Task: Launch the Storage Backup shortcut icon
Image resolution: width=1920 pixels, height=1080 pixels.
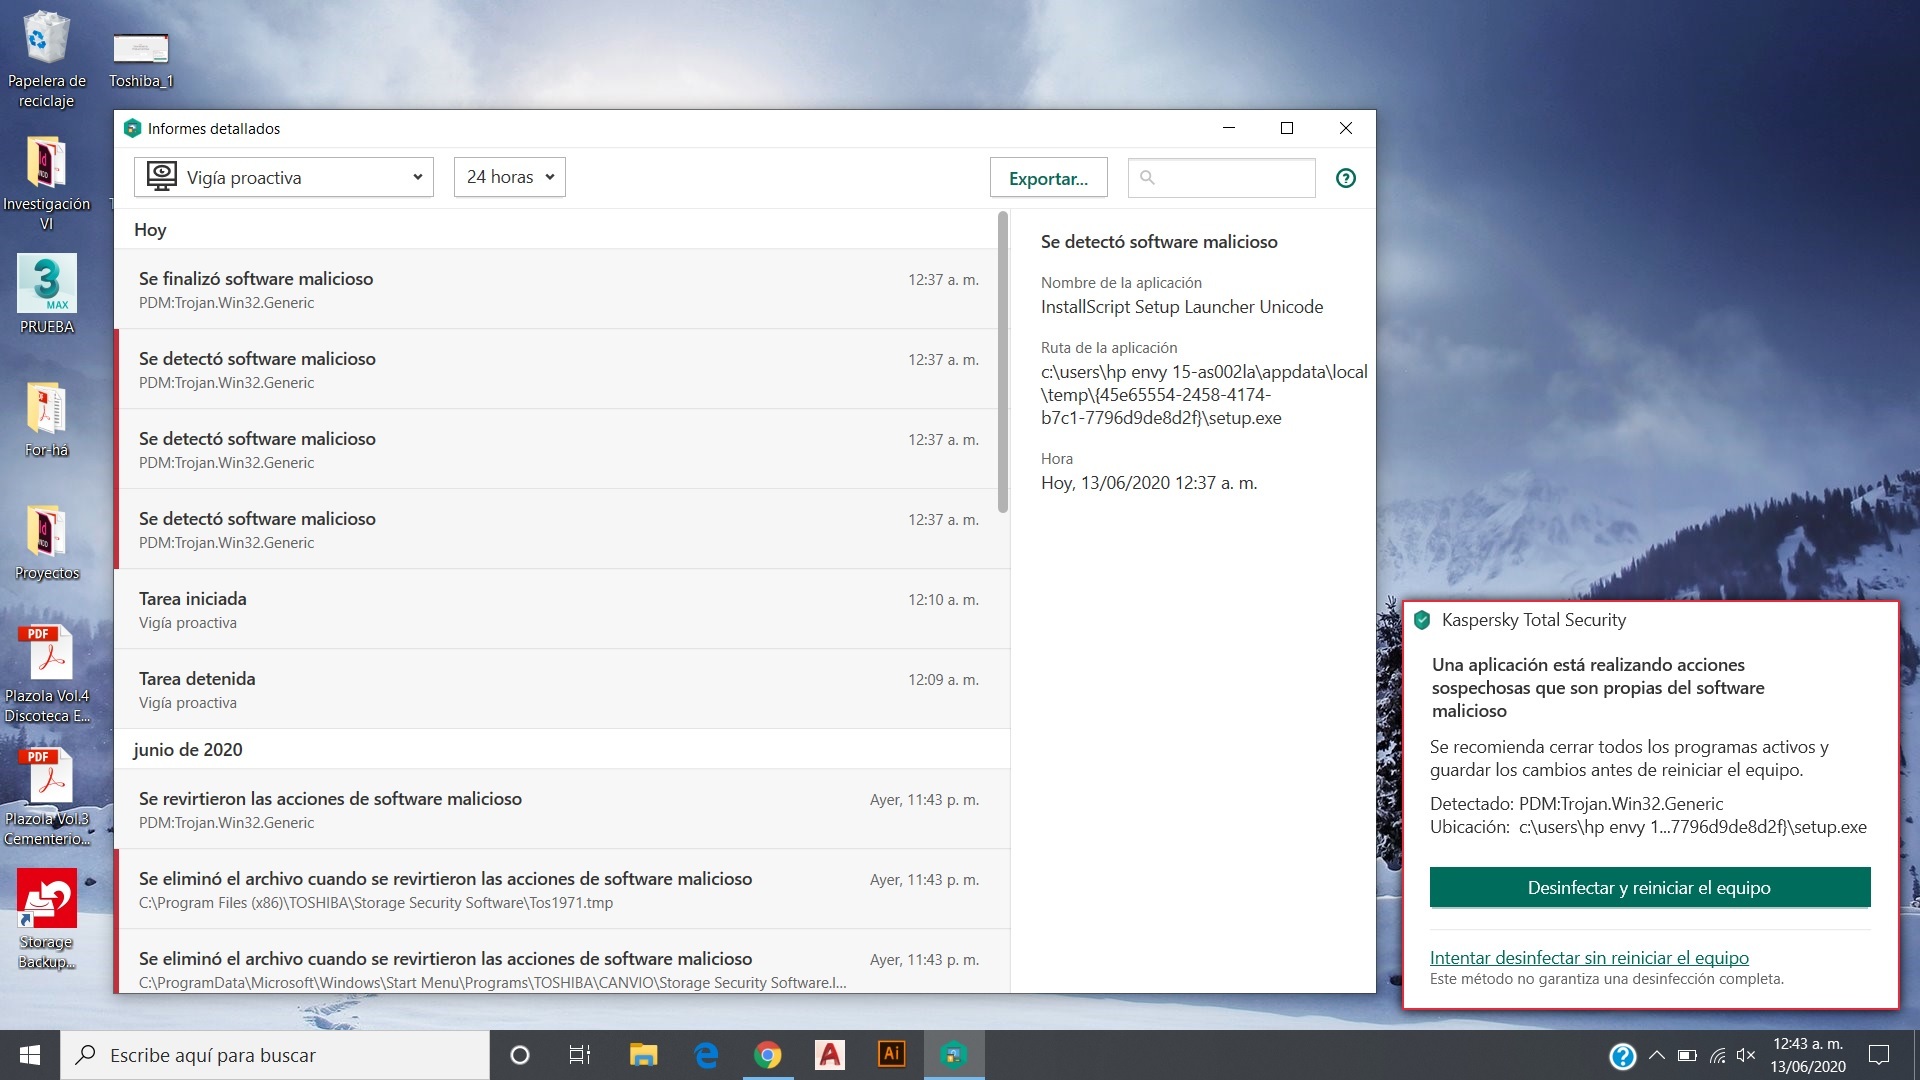Action: 46,920
